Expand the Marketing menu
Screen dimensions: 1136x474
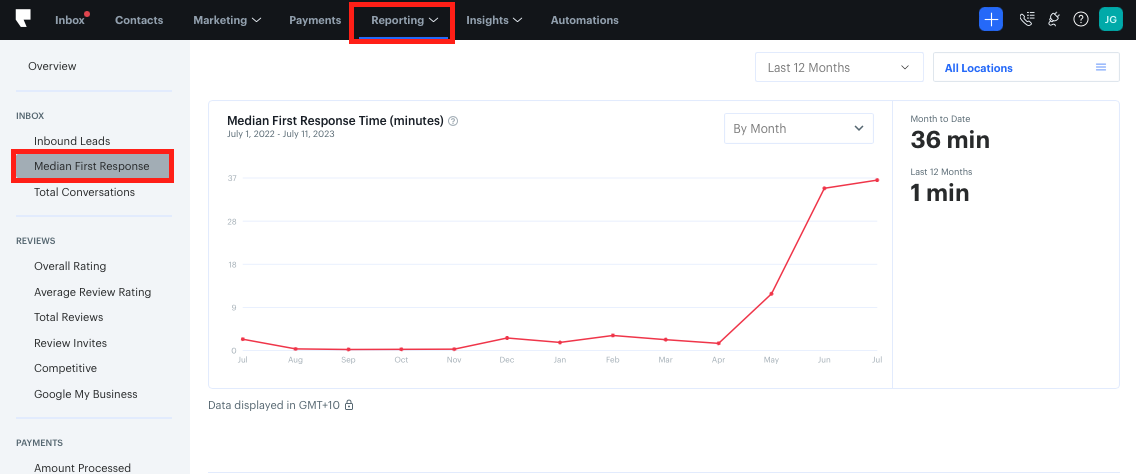(x=227, y=20)
